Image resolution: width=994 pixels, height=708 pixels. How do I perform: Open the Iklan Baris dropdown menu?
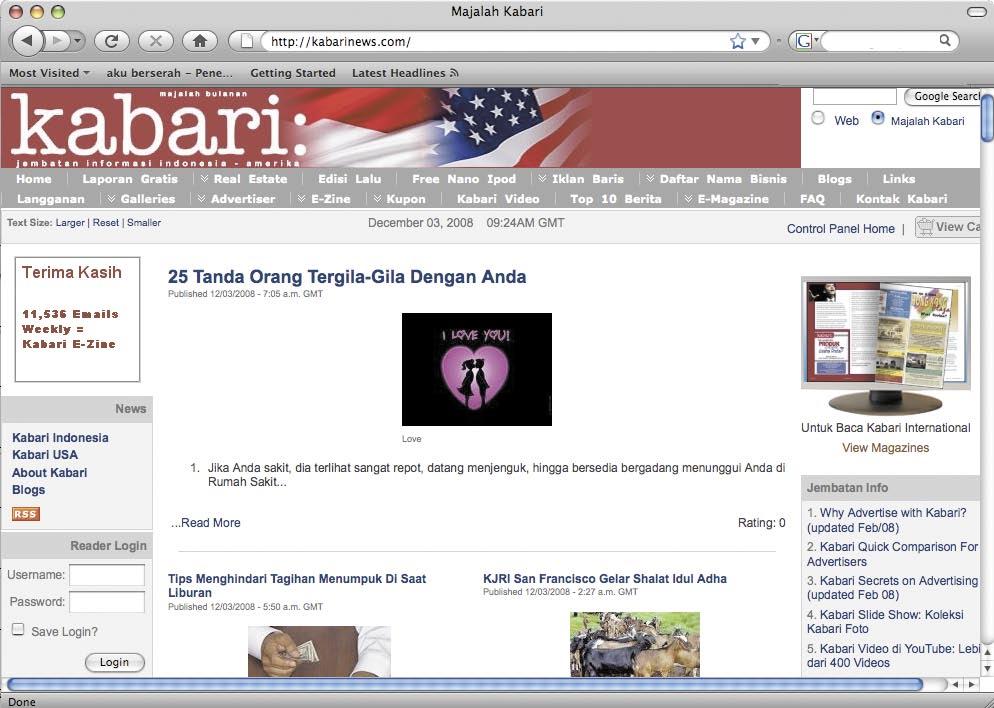[x=581, y=179]
